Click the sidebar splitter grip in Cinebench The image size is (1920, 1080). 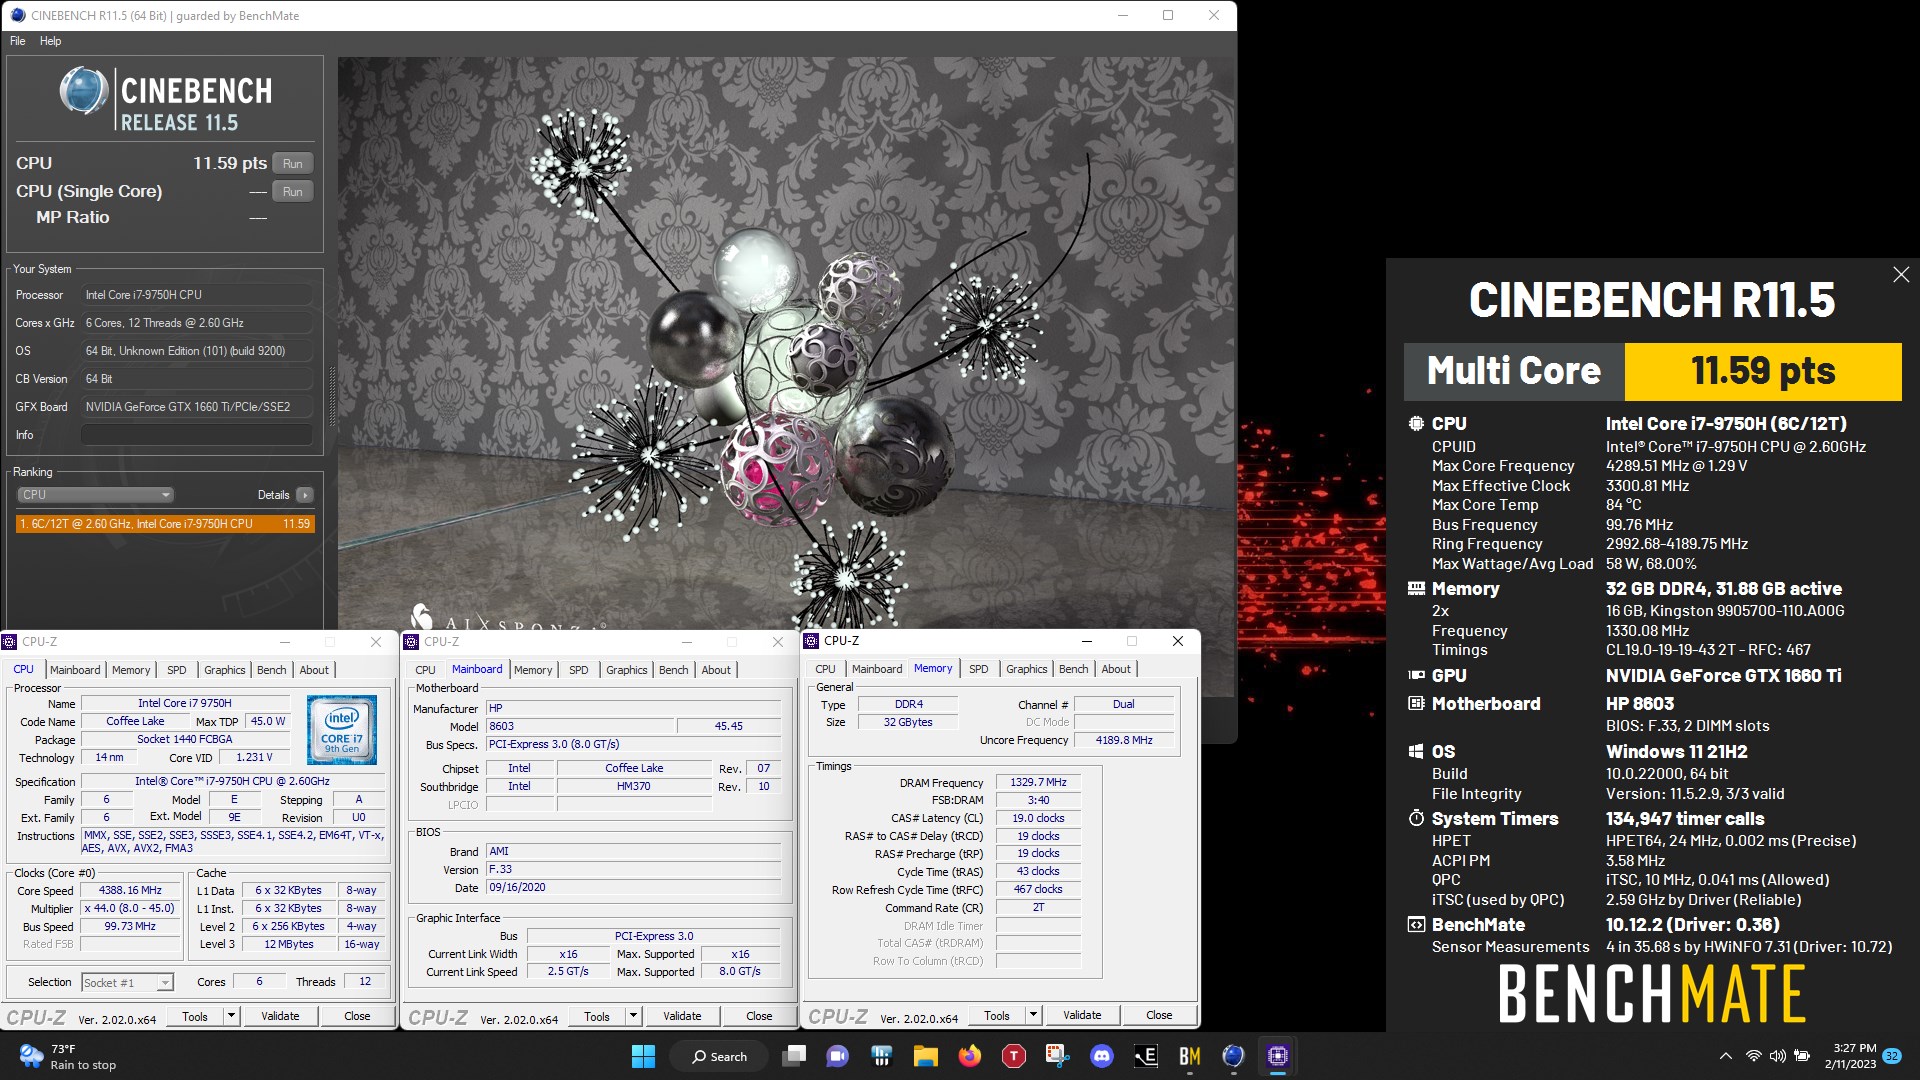(x=332, y=397)
